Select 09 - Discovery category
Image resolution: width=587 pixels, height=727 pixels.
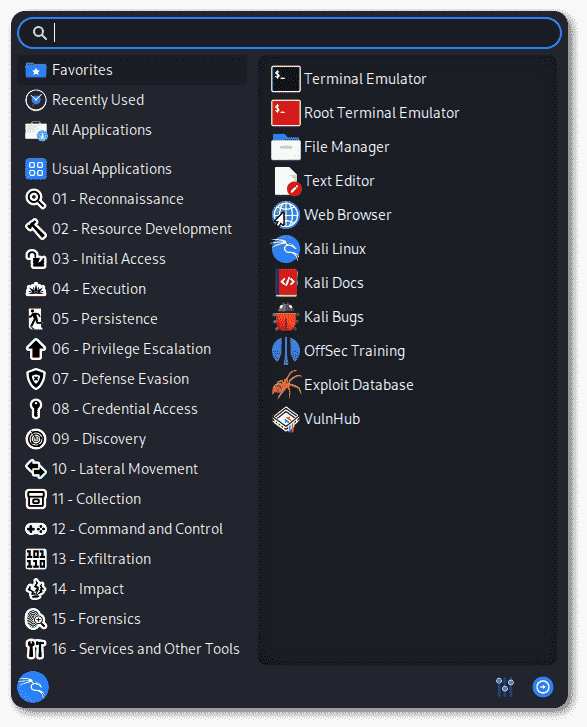coord(99,439)
